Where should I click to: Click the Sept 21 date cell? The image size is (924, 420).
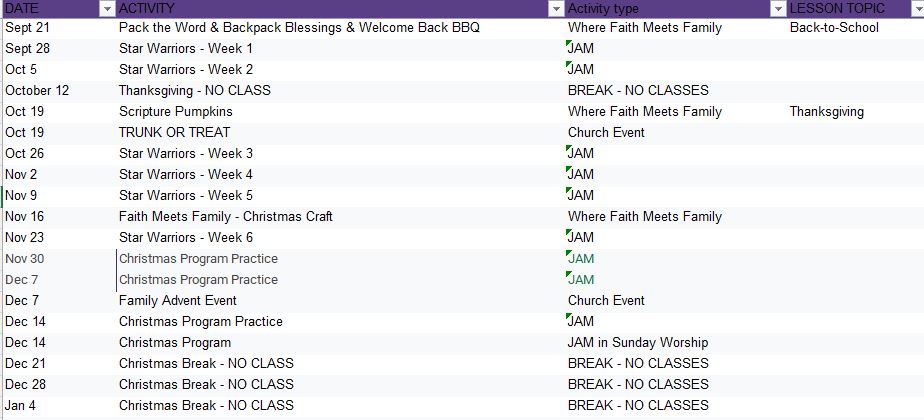tap(30, 28)
